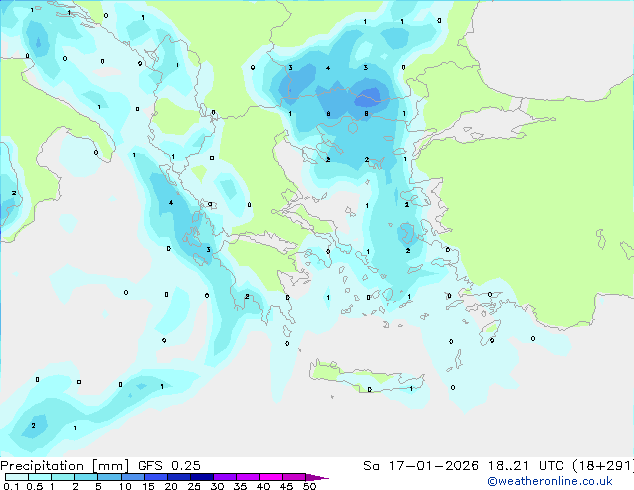634x490 pixels.
Task: Click the '18..21 UTC' time label
Action: (525, 466)
